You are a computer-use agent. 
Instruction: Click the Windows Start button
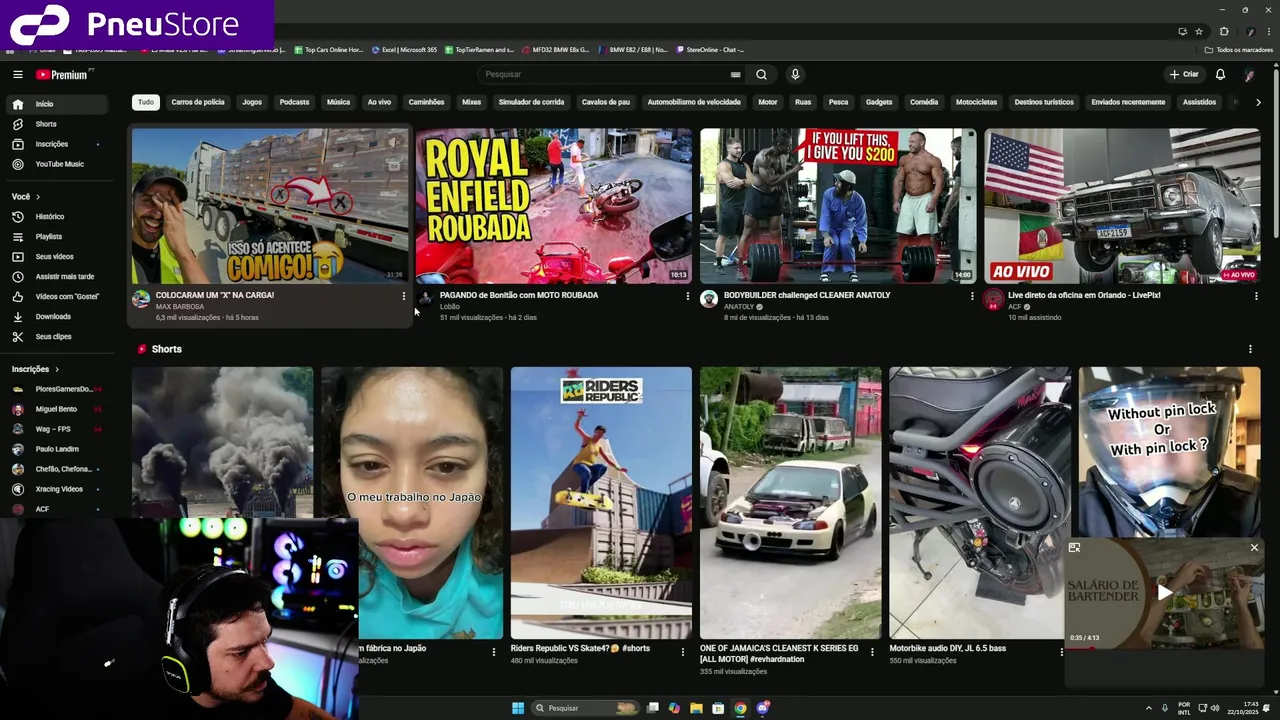pos(518,708)
